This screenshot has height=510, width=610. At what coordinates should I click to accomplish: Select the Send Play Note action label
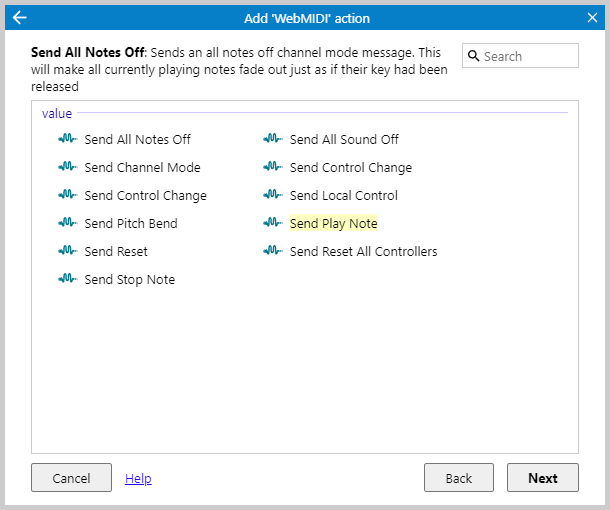coord(333,224)
